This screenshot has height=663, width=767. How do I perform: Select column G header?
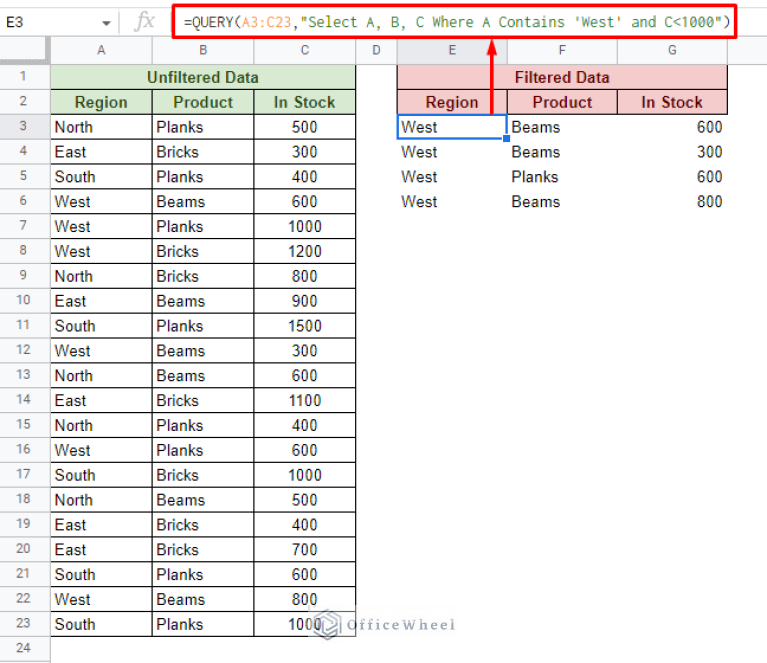click(672, 50)
